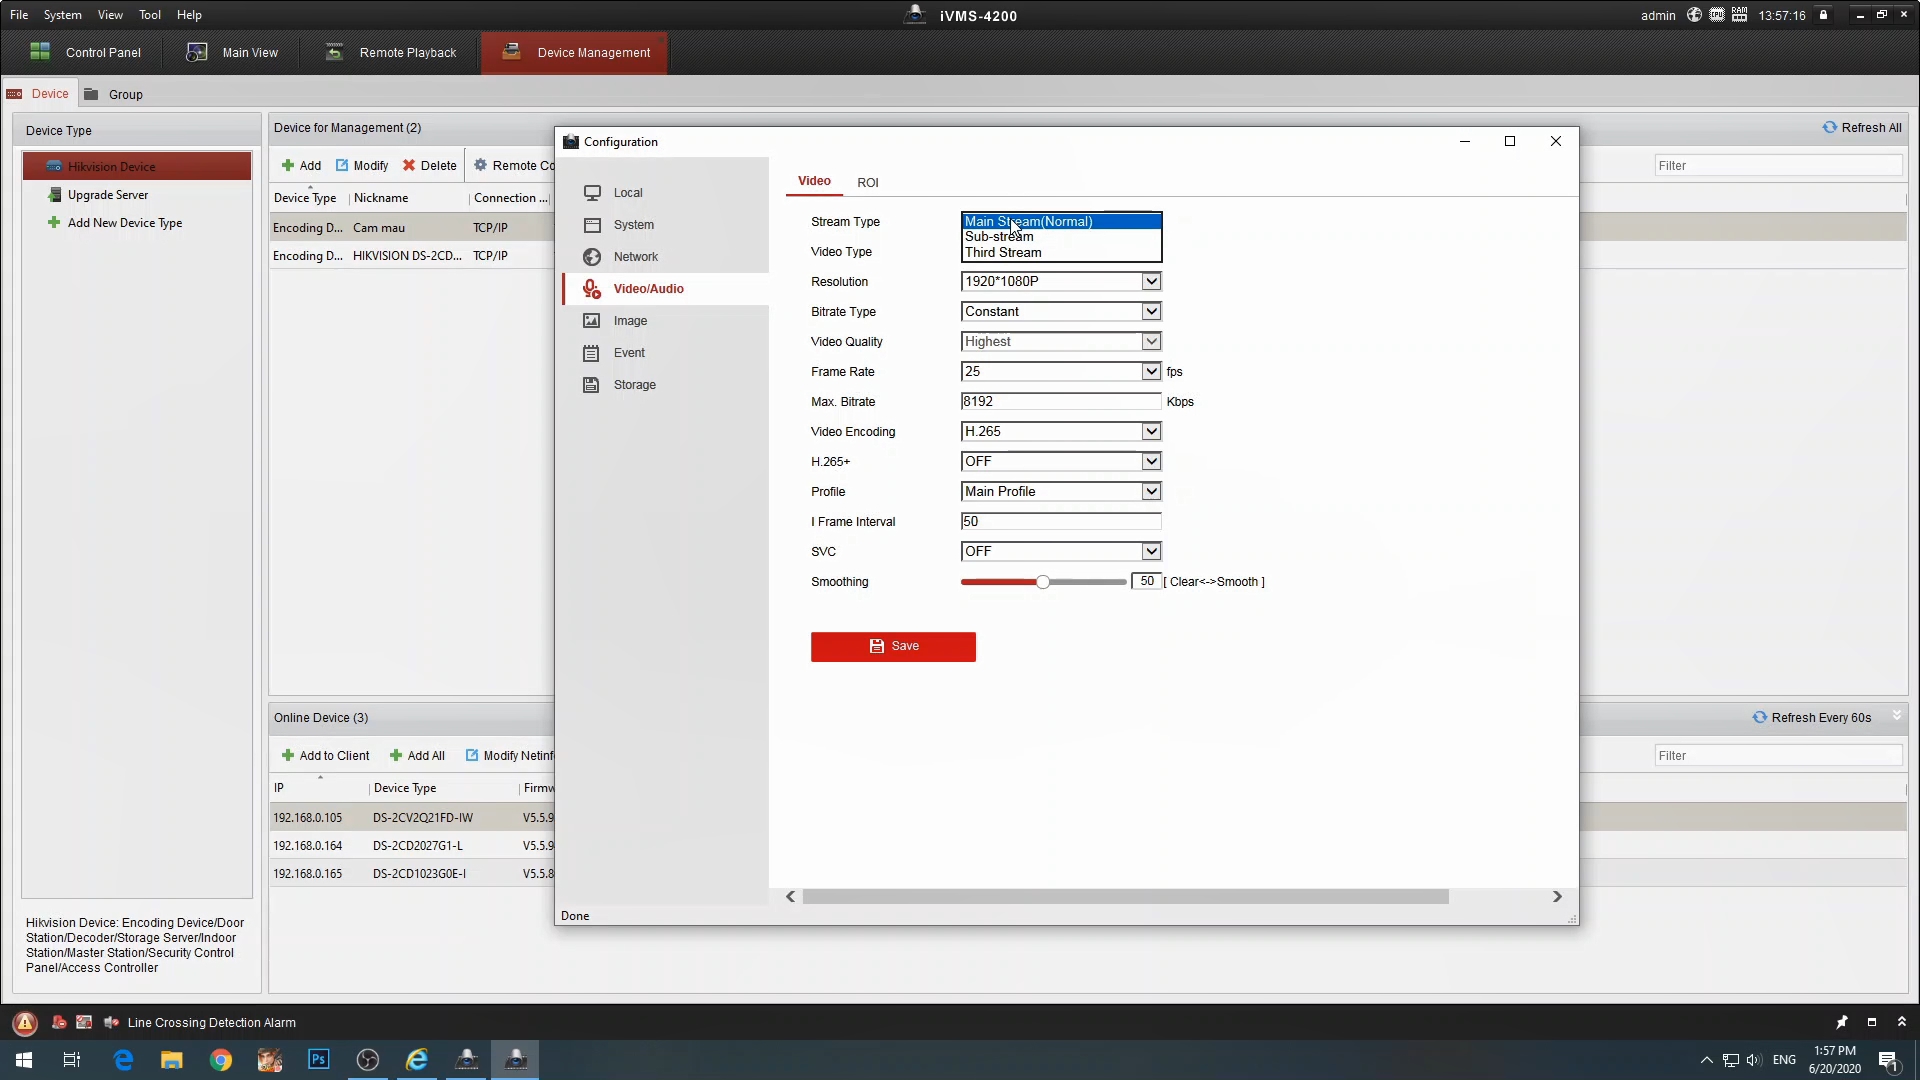Open Video/Audio configuration section

pyautogui.click(x=665, y=289)
